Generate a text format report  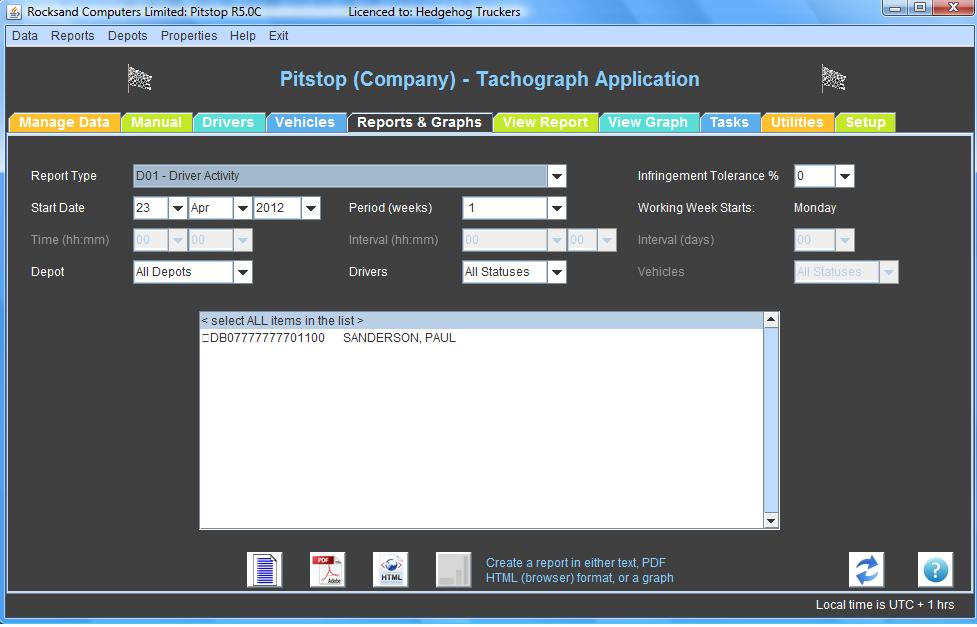(x=265, y=570)
